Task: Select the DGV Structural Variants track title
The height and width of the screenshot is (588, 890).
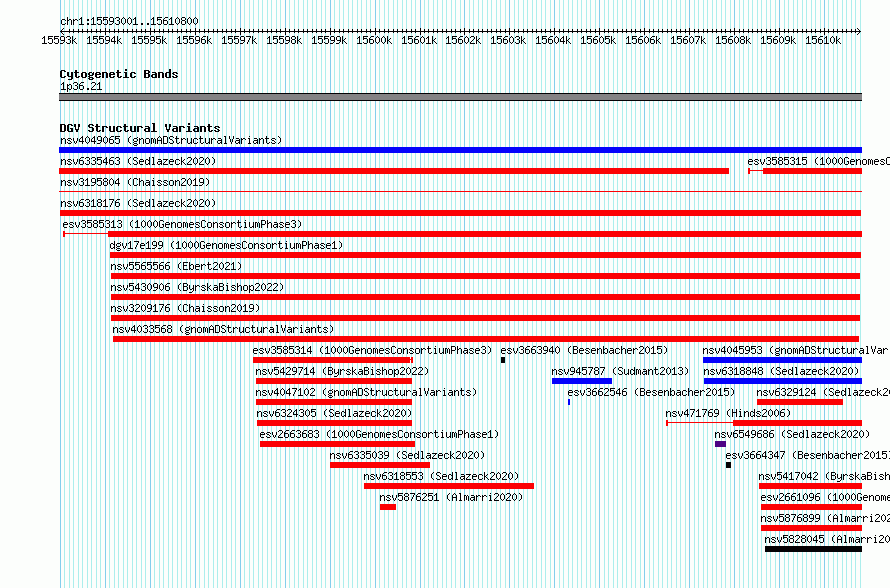Action: [x=140, y=128]
